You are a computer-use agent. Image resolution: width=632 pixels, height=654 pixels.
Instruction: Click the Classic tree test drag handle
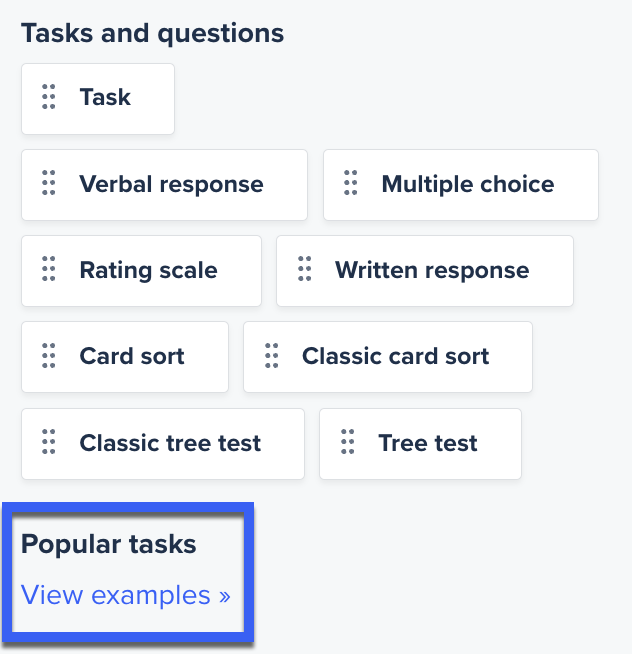tap(49, 442)
